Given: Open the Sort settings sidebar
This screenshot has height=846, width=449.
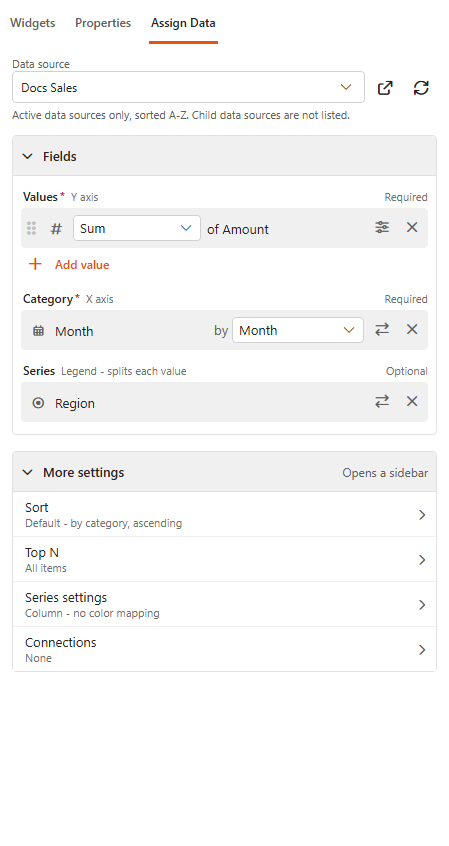Looking at the screenshot, I should [x=224, y=514].
